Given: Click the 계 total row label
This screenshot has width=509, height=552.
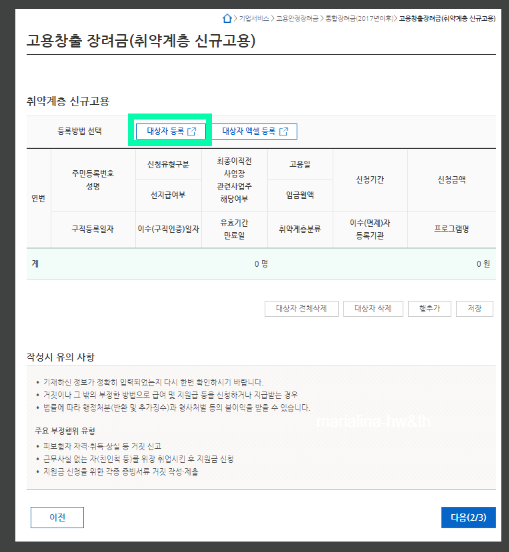Looking at the screenshot, I should coord(35,264).
